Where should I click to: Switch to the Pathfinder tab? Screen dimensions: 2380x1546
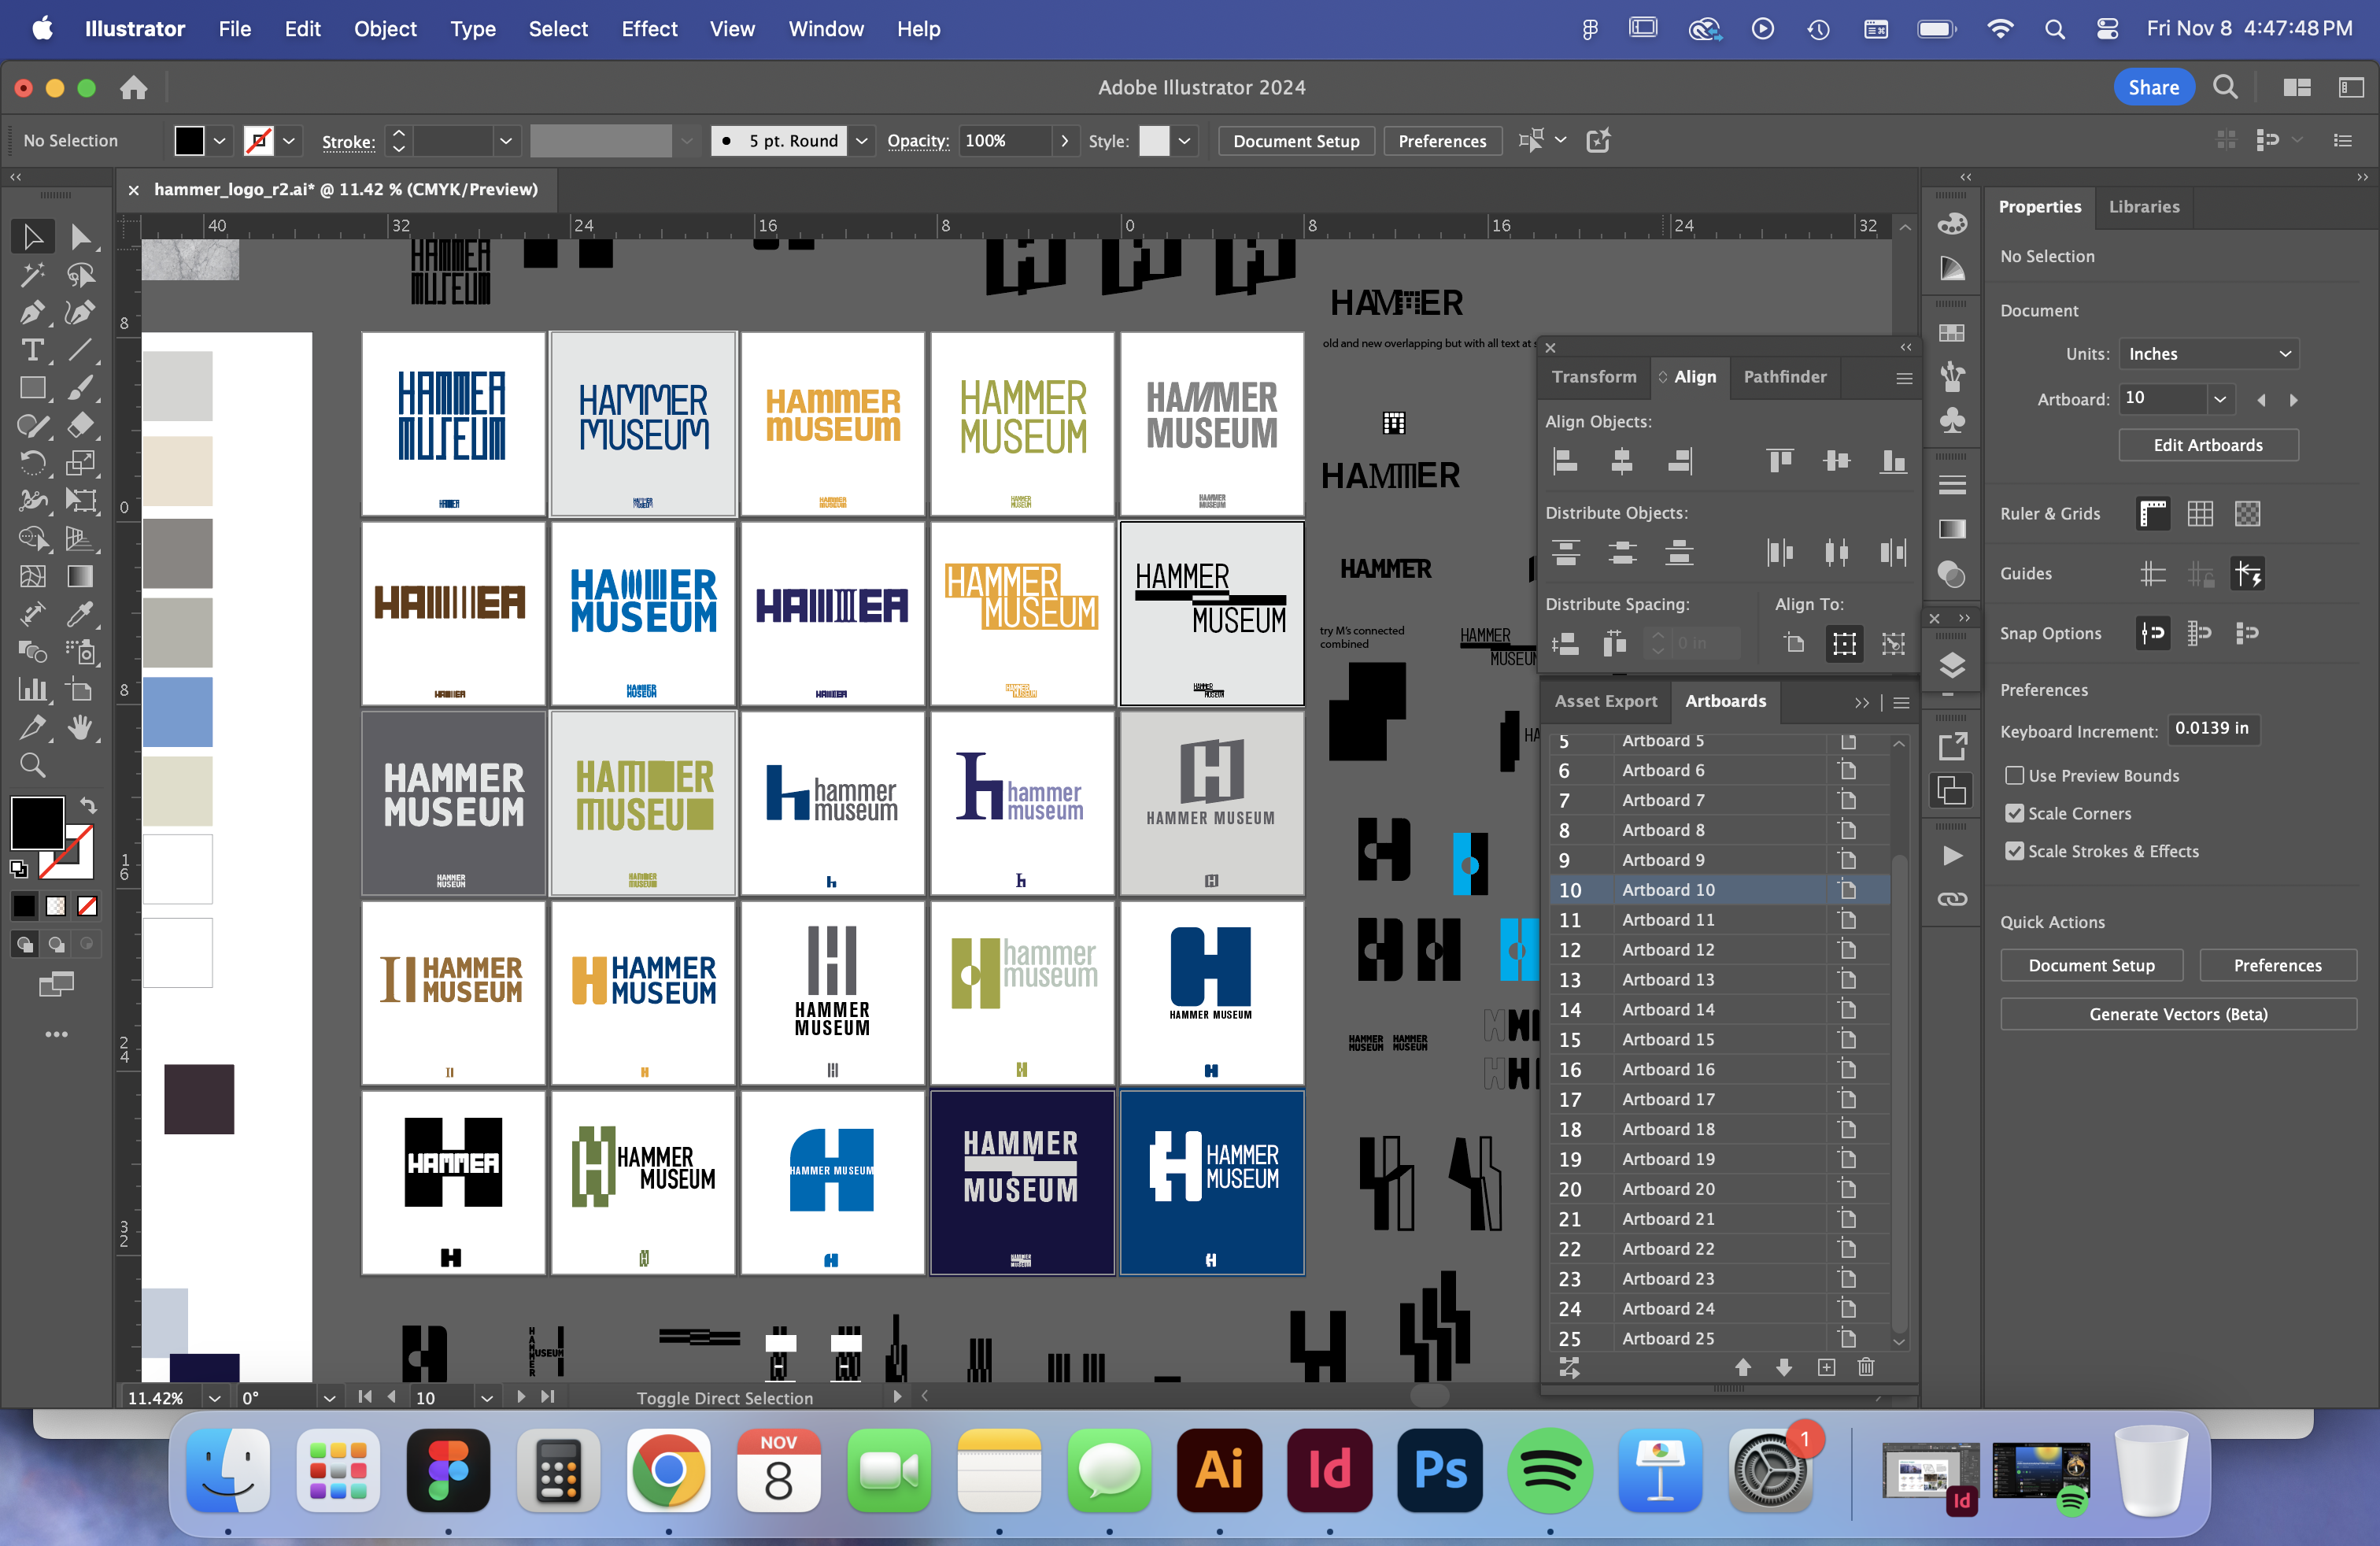1784,377
